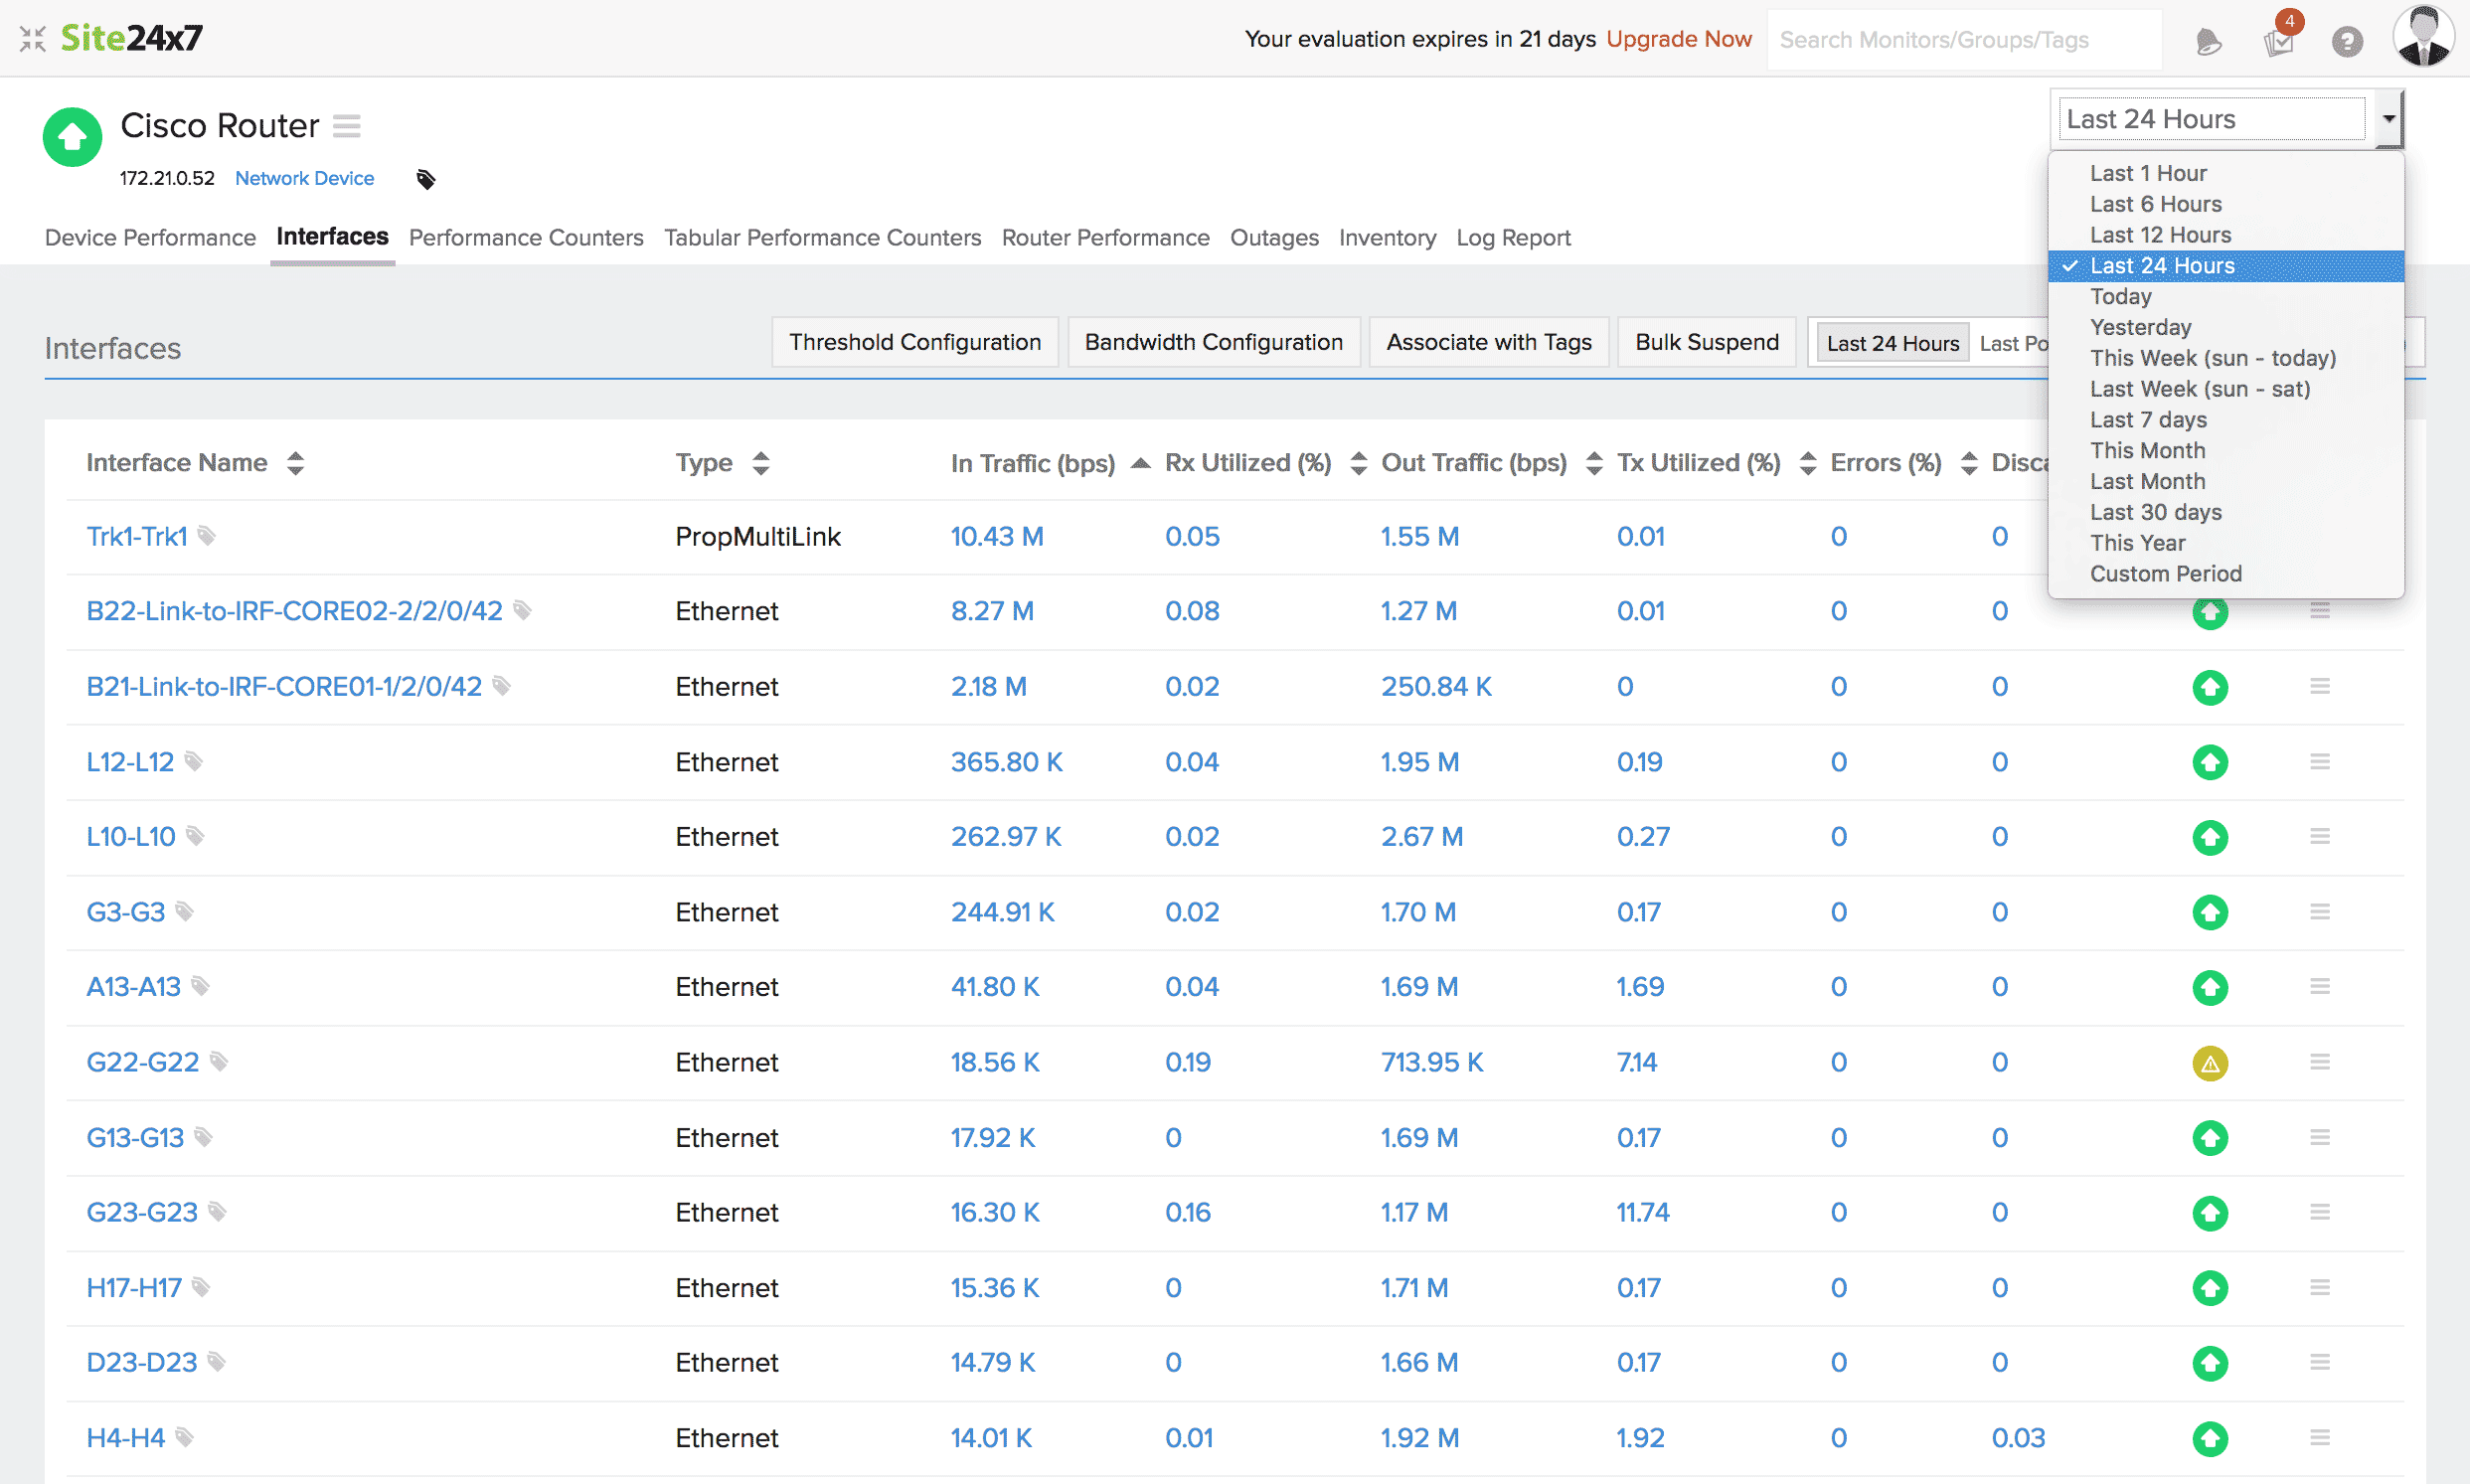Click the tag icon next to Network Device
Viewport: 2470px width, 1484px height.
[426, 179]
